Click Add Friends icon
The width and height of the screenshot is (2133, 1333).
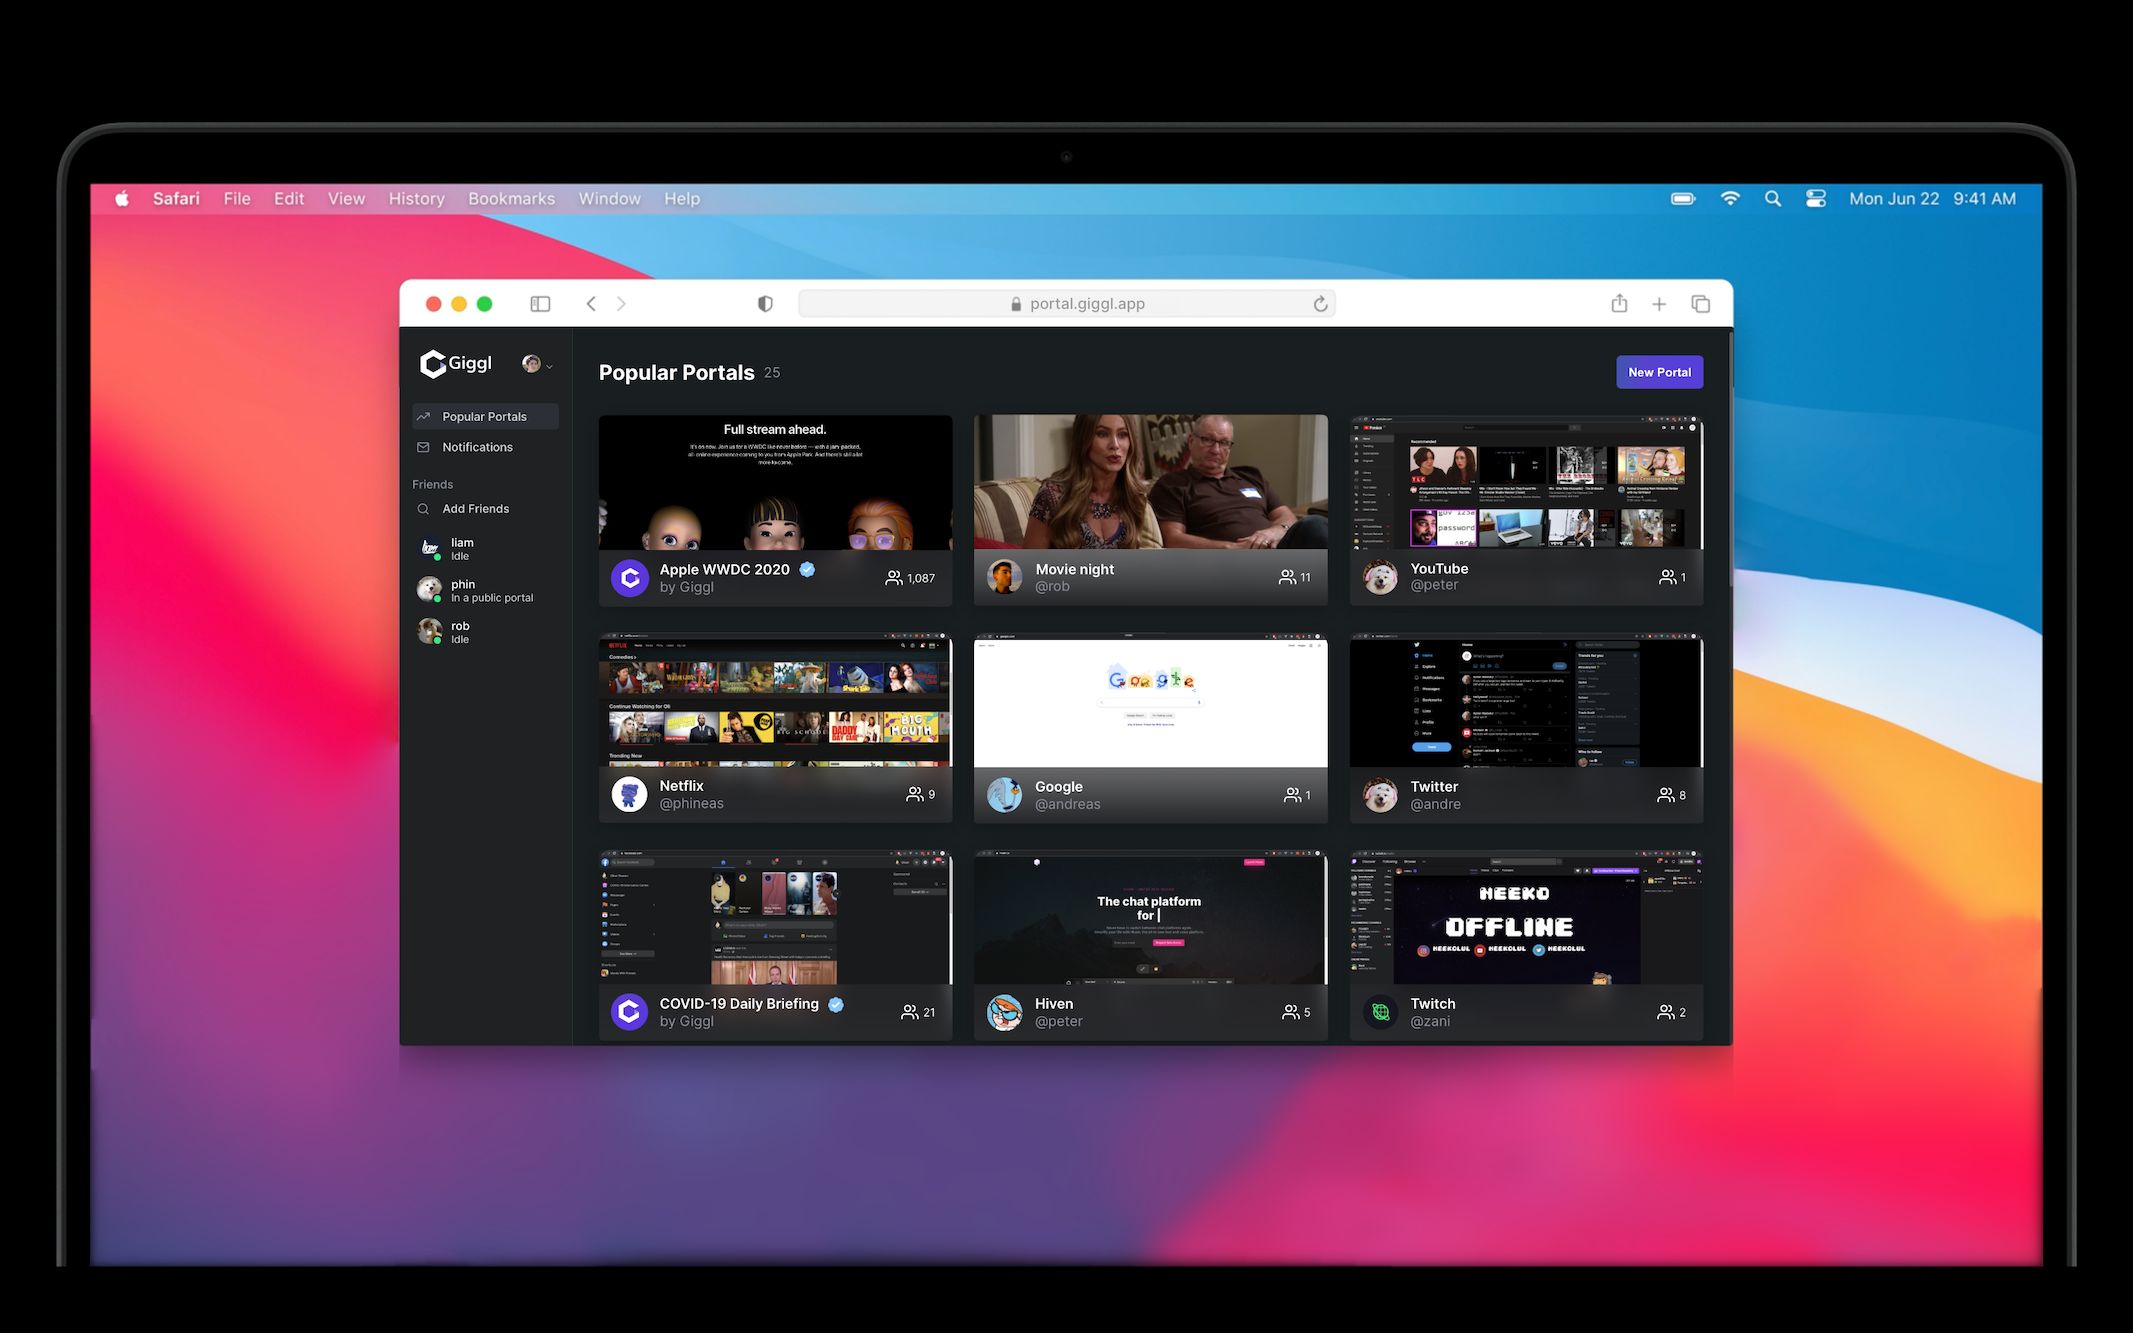tap(427, 508)
